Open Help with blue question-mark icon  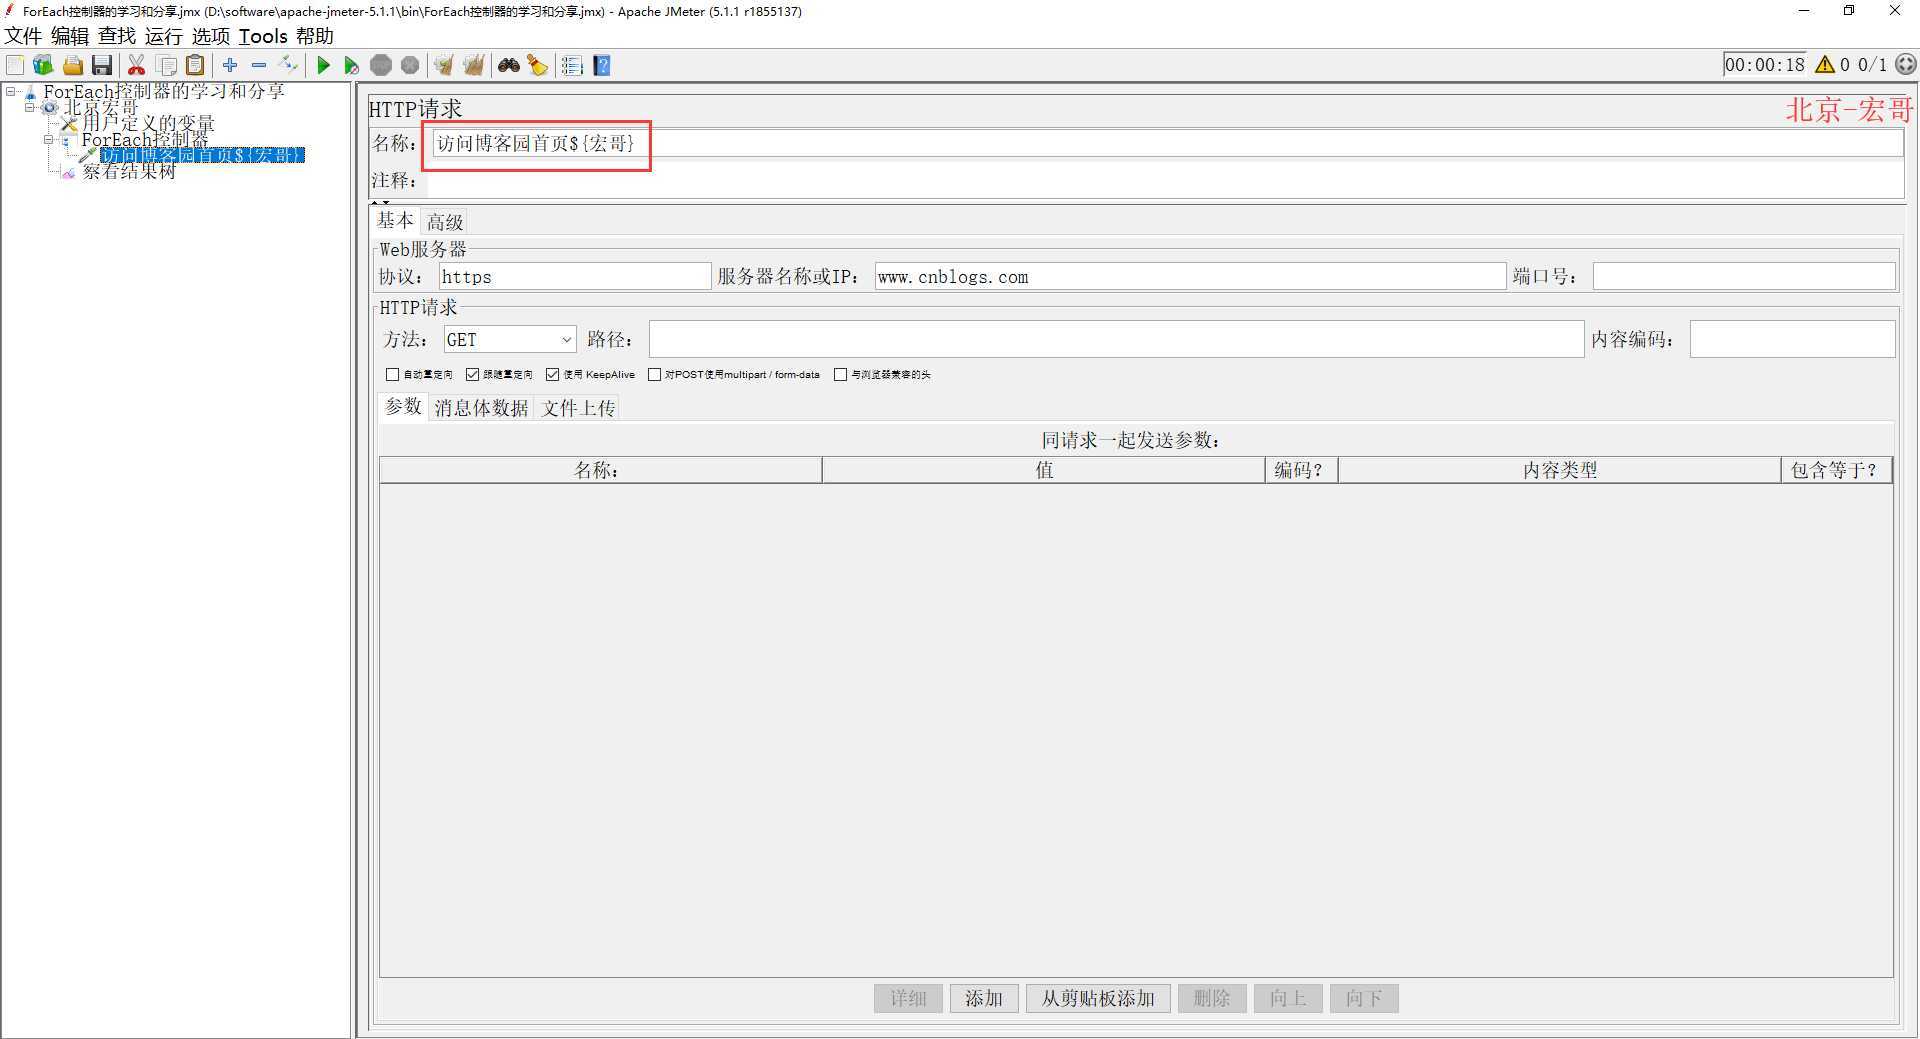(x=602, y=66)
